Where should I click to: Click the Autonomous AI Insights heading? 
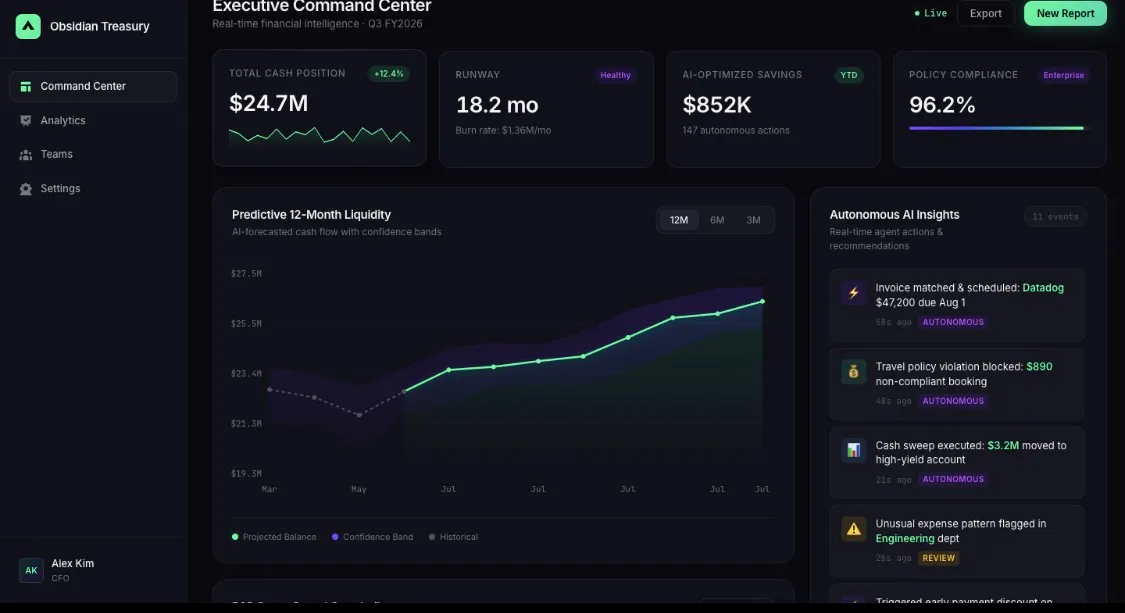(x=894, y=215)
